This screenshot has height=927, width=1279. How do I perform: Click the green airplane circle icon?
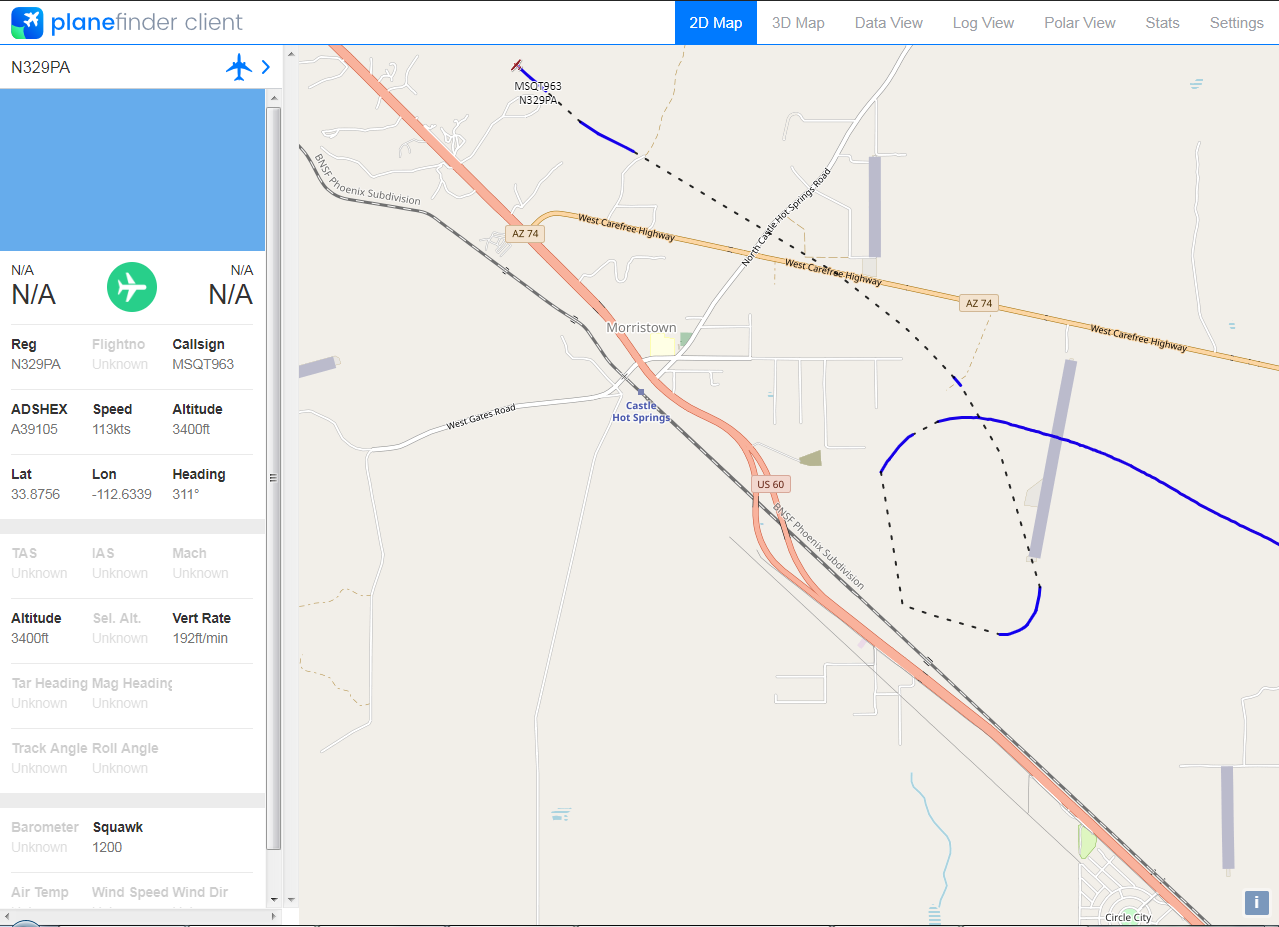point(132,287)
